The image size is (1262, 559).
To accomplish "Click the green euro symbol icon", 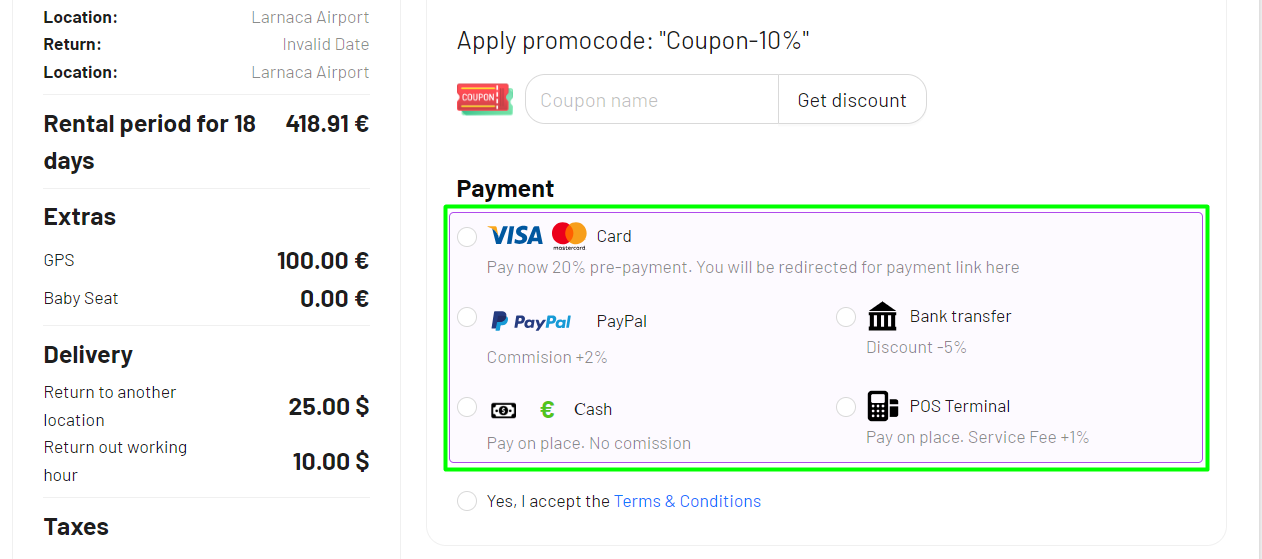I will click(x=547, y=409).
